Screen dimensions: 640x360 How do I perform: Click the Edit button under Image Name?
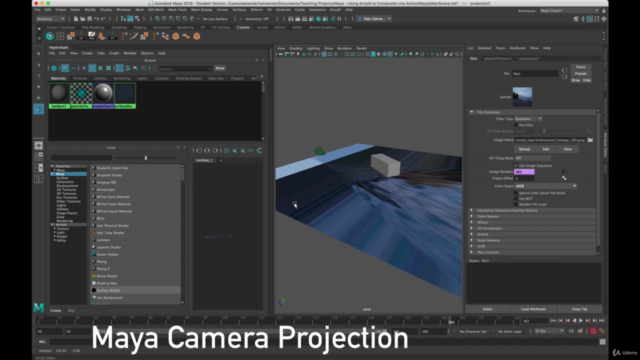546,149
